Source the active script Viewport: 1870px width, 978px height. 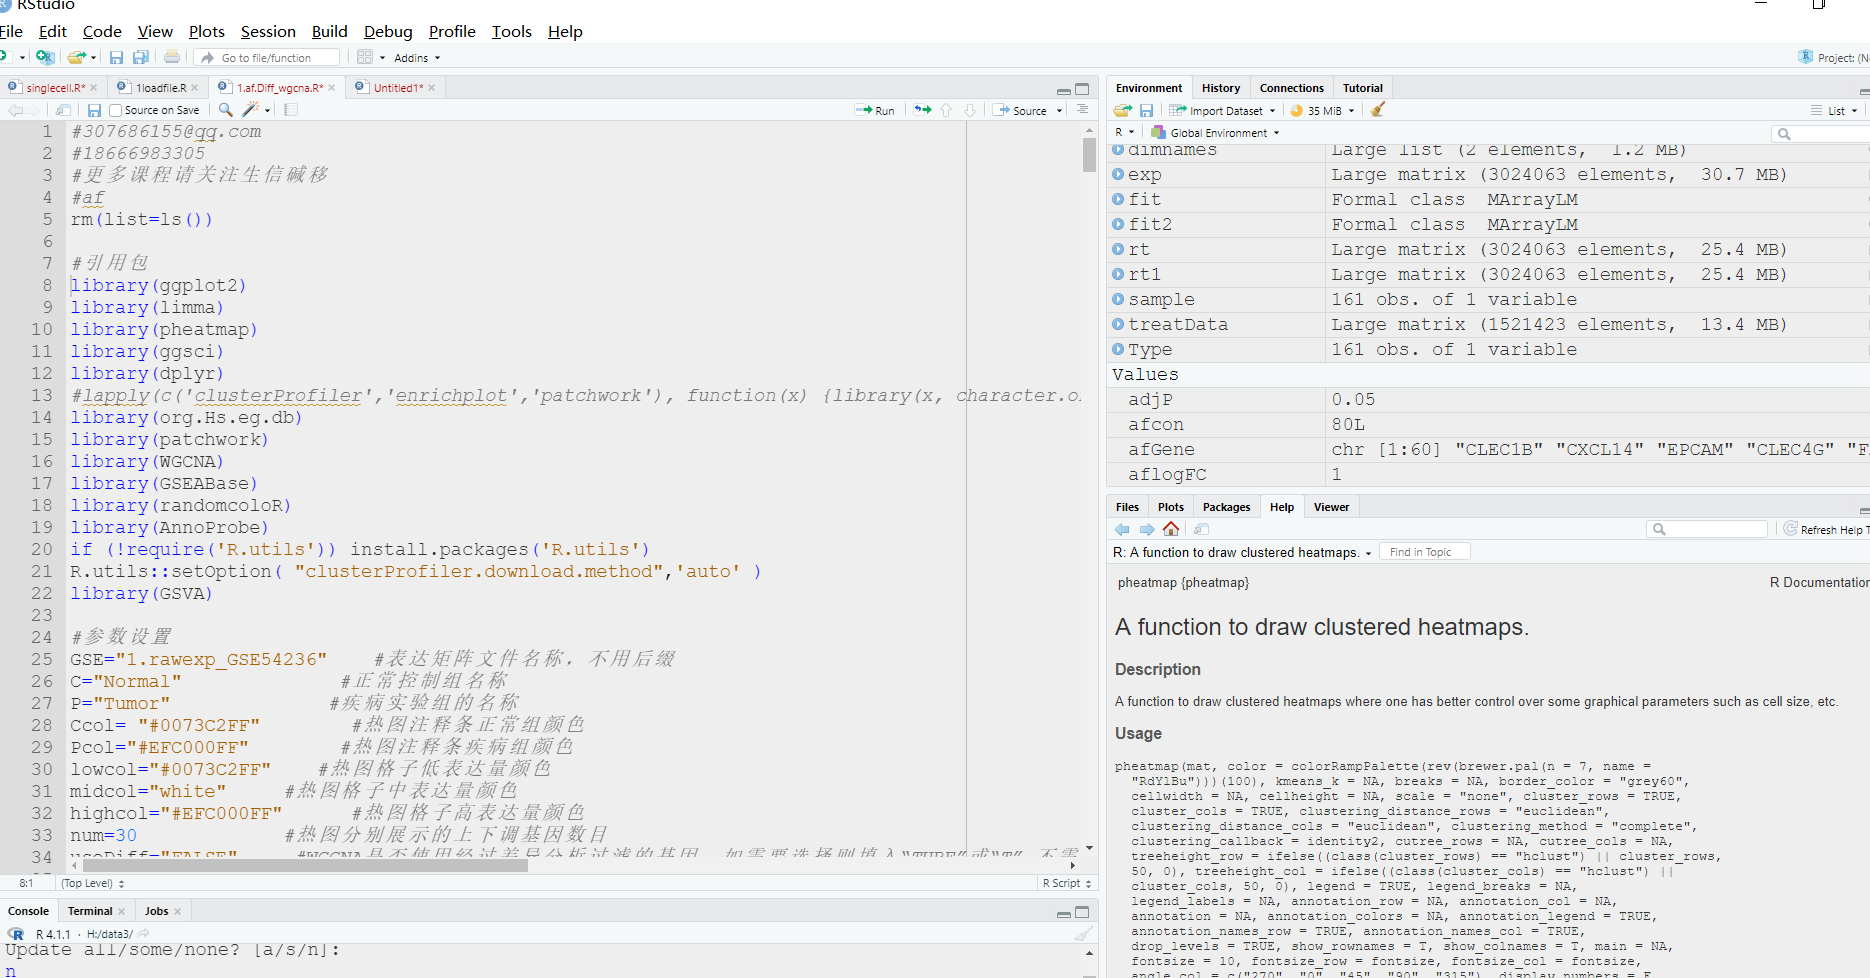click(1020, 111)
